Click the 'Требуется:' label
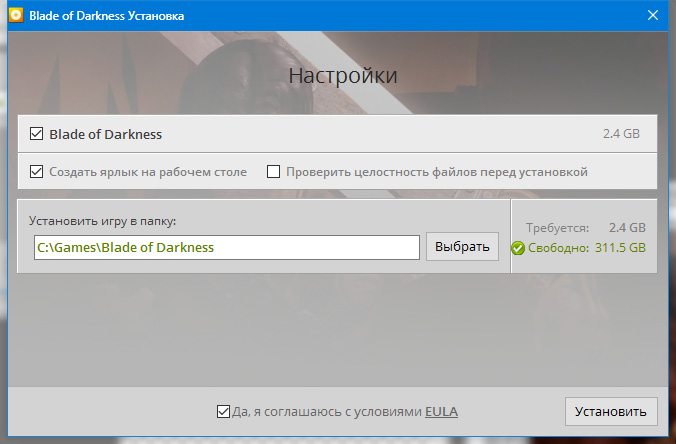676x444 pixels. point(557,228)
